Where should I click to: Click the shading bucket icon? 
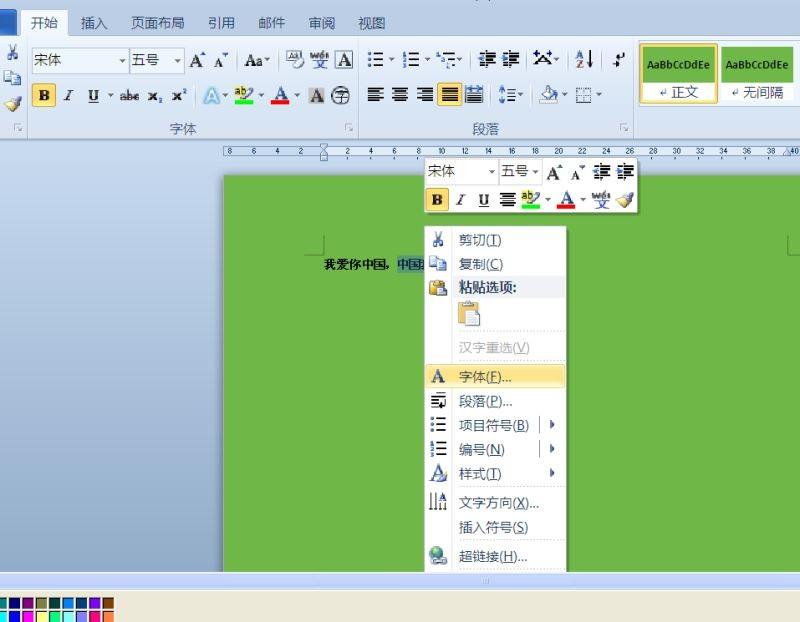[x=551, y=95]
